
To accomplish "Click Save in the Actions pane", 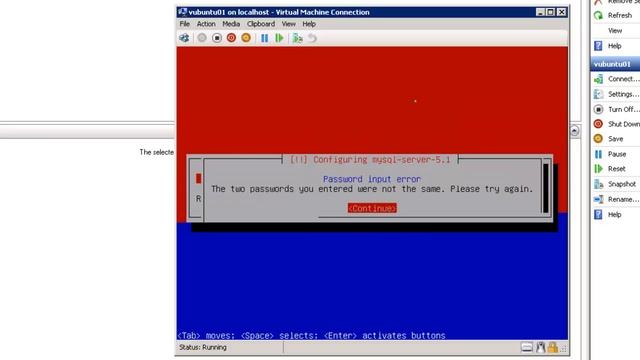I will (616, 139).
